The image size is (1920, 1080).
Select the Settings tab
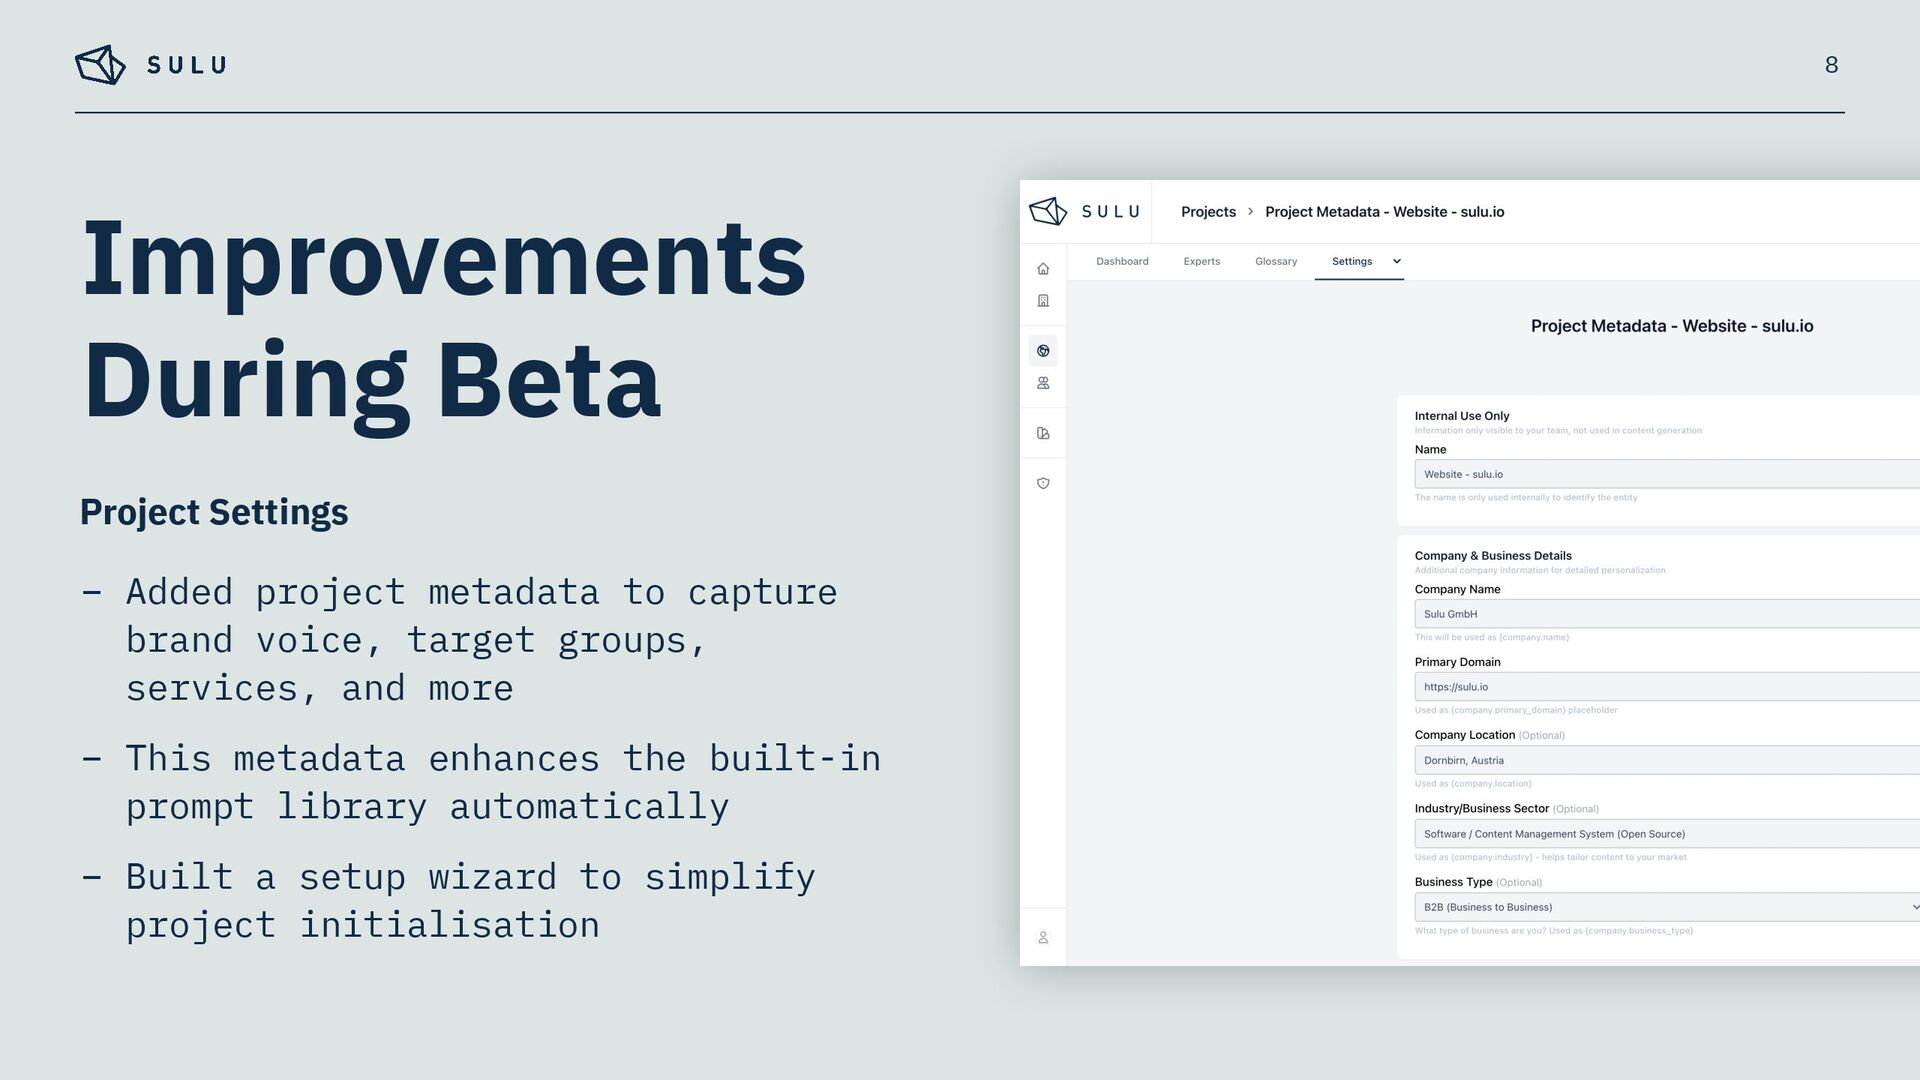point(1351,261)
